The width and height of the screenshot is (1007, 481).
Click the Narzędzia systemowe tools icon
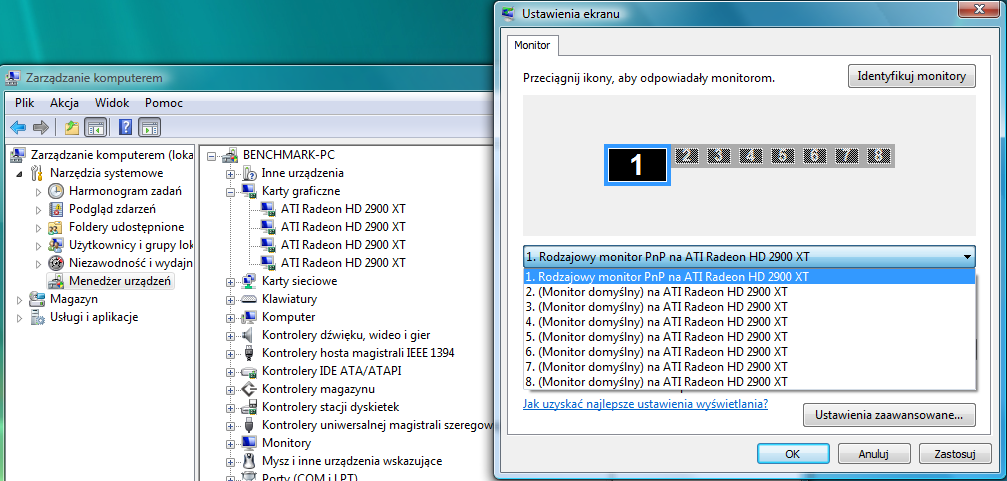(38, 173)
